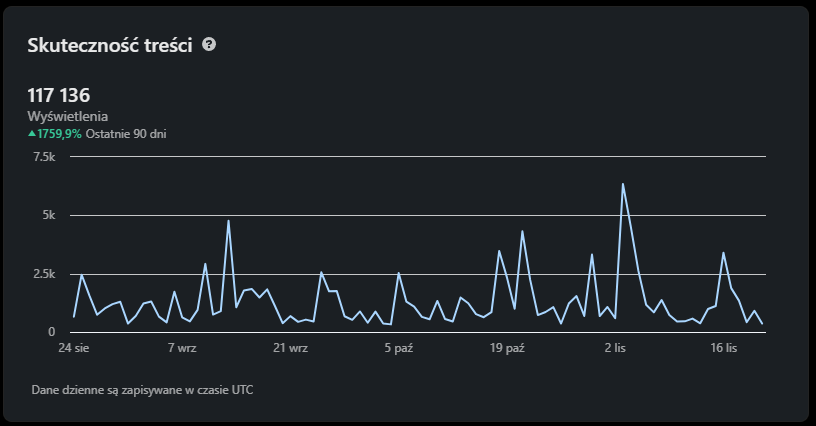Screen dimensions: 816x426
Task: Click the Ostatnie 90 dni period text
Action: [x=126, y=133]
